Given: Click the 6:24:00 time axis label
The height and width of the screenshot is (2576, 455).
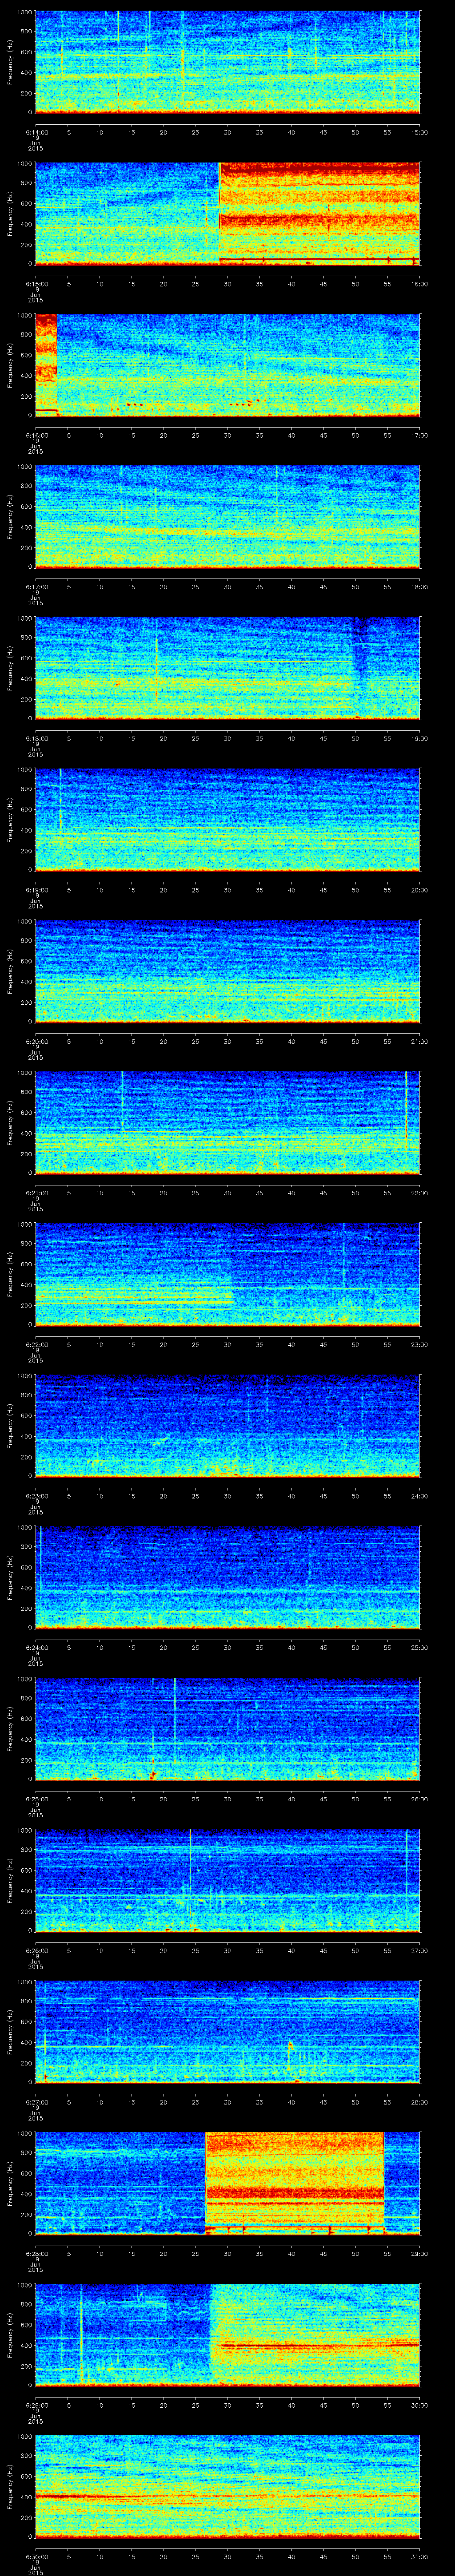Looking at the screenshot, I should tap(36, 1647).
